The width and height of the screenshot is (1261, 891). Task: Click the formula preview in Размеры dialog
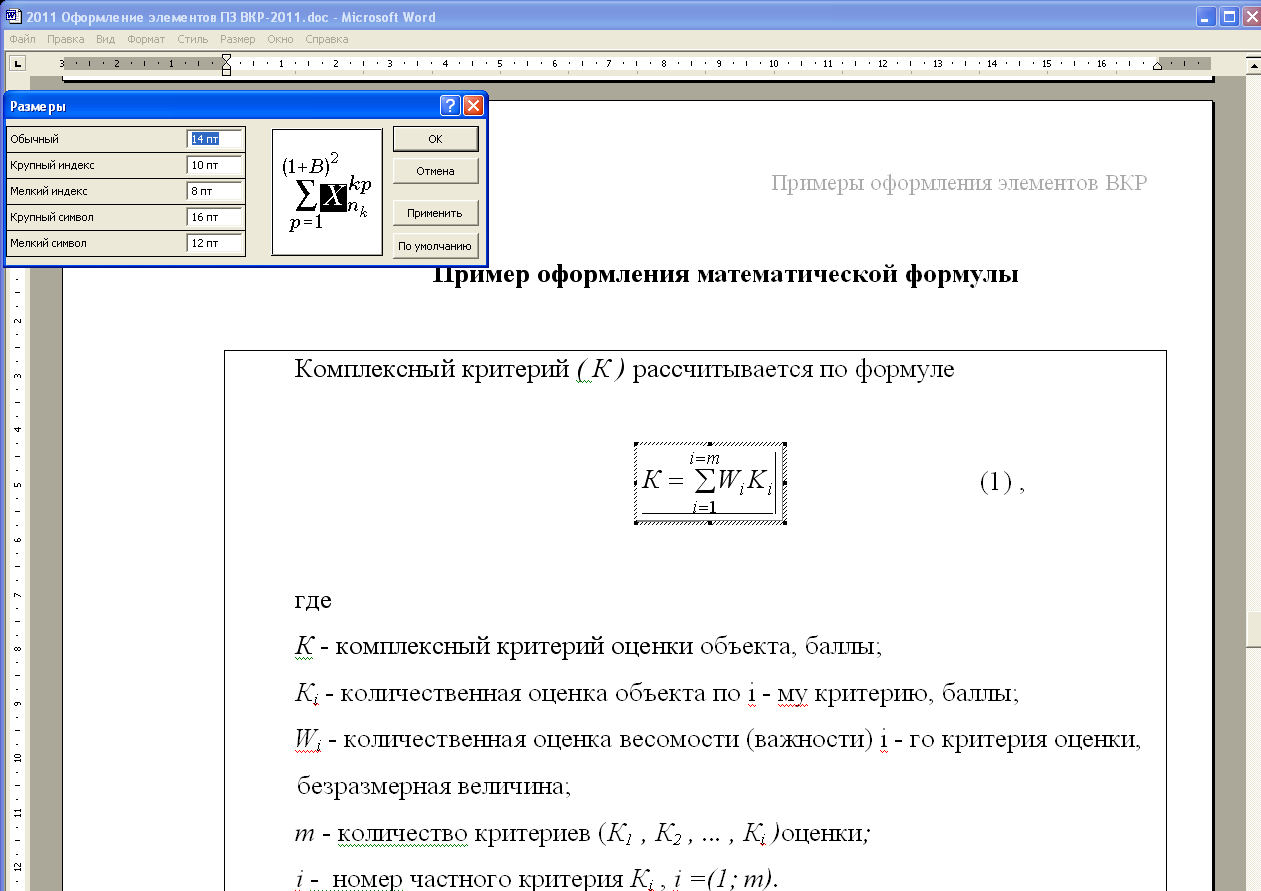(327, 192)
